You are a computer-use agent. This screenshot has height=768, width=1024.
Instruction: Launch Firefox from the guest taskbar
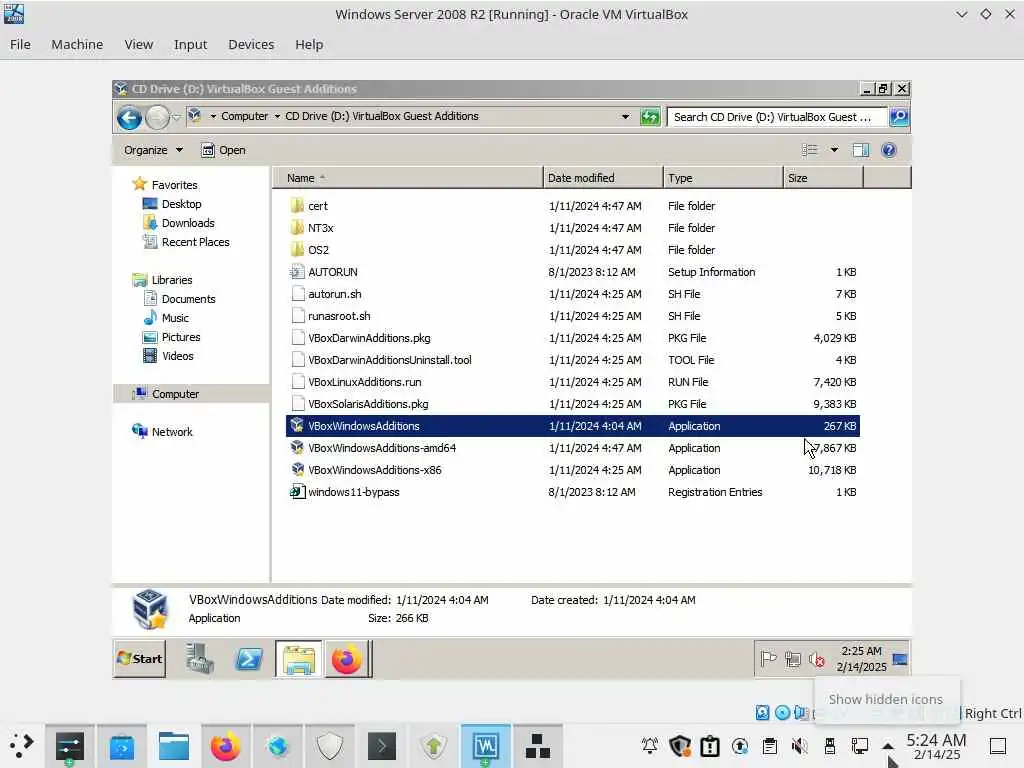(347, 660)
